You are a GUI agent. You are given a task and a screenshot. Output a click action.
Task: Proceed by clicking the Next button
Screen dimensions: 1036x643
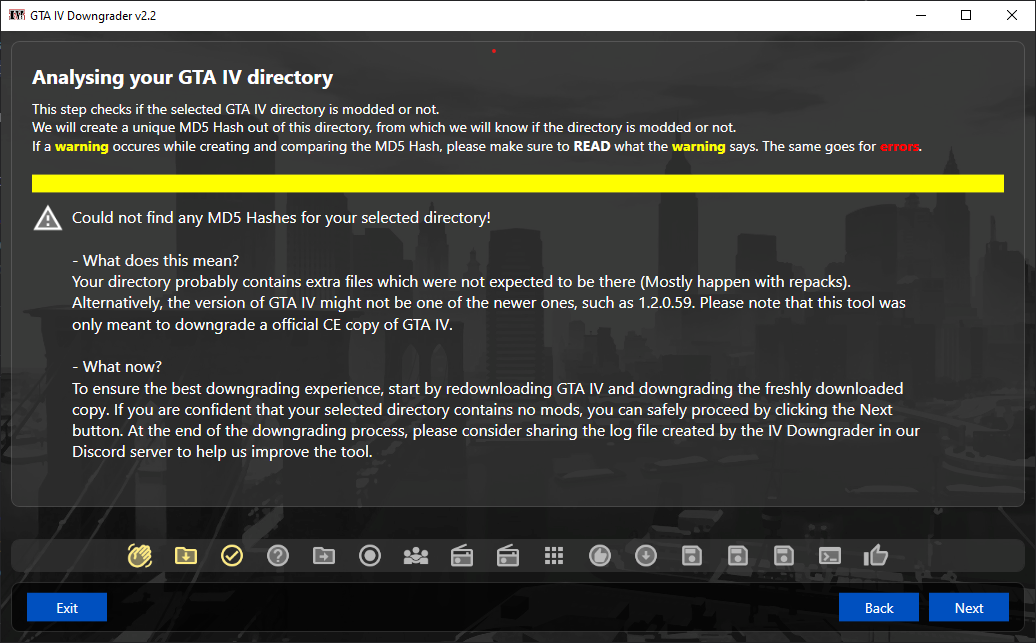click(969, 607)
